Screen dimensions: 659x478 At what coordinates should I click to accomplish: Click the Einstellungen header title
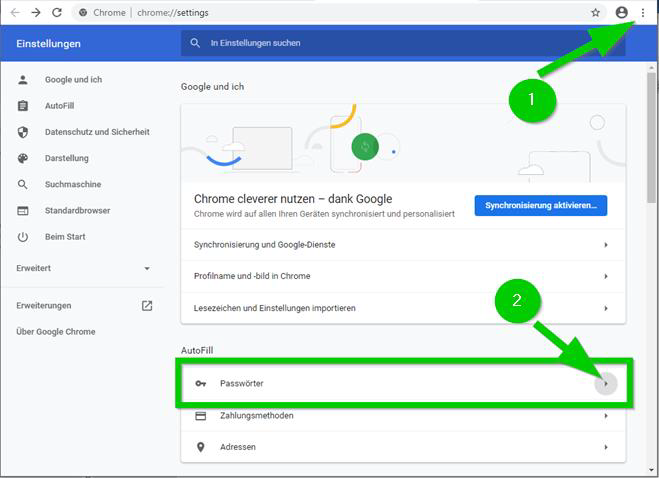[x=48, y=44]
